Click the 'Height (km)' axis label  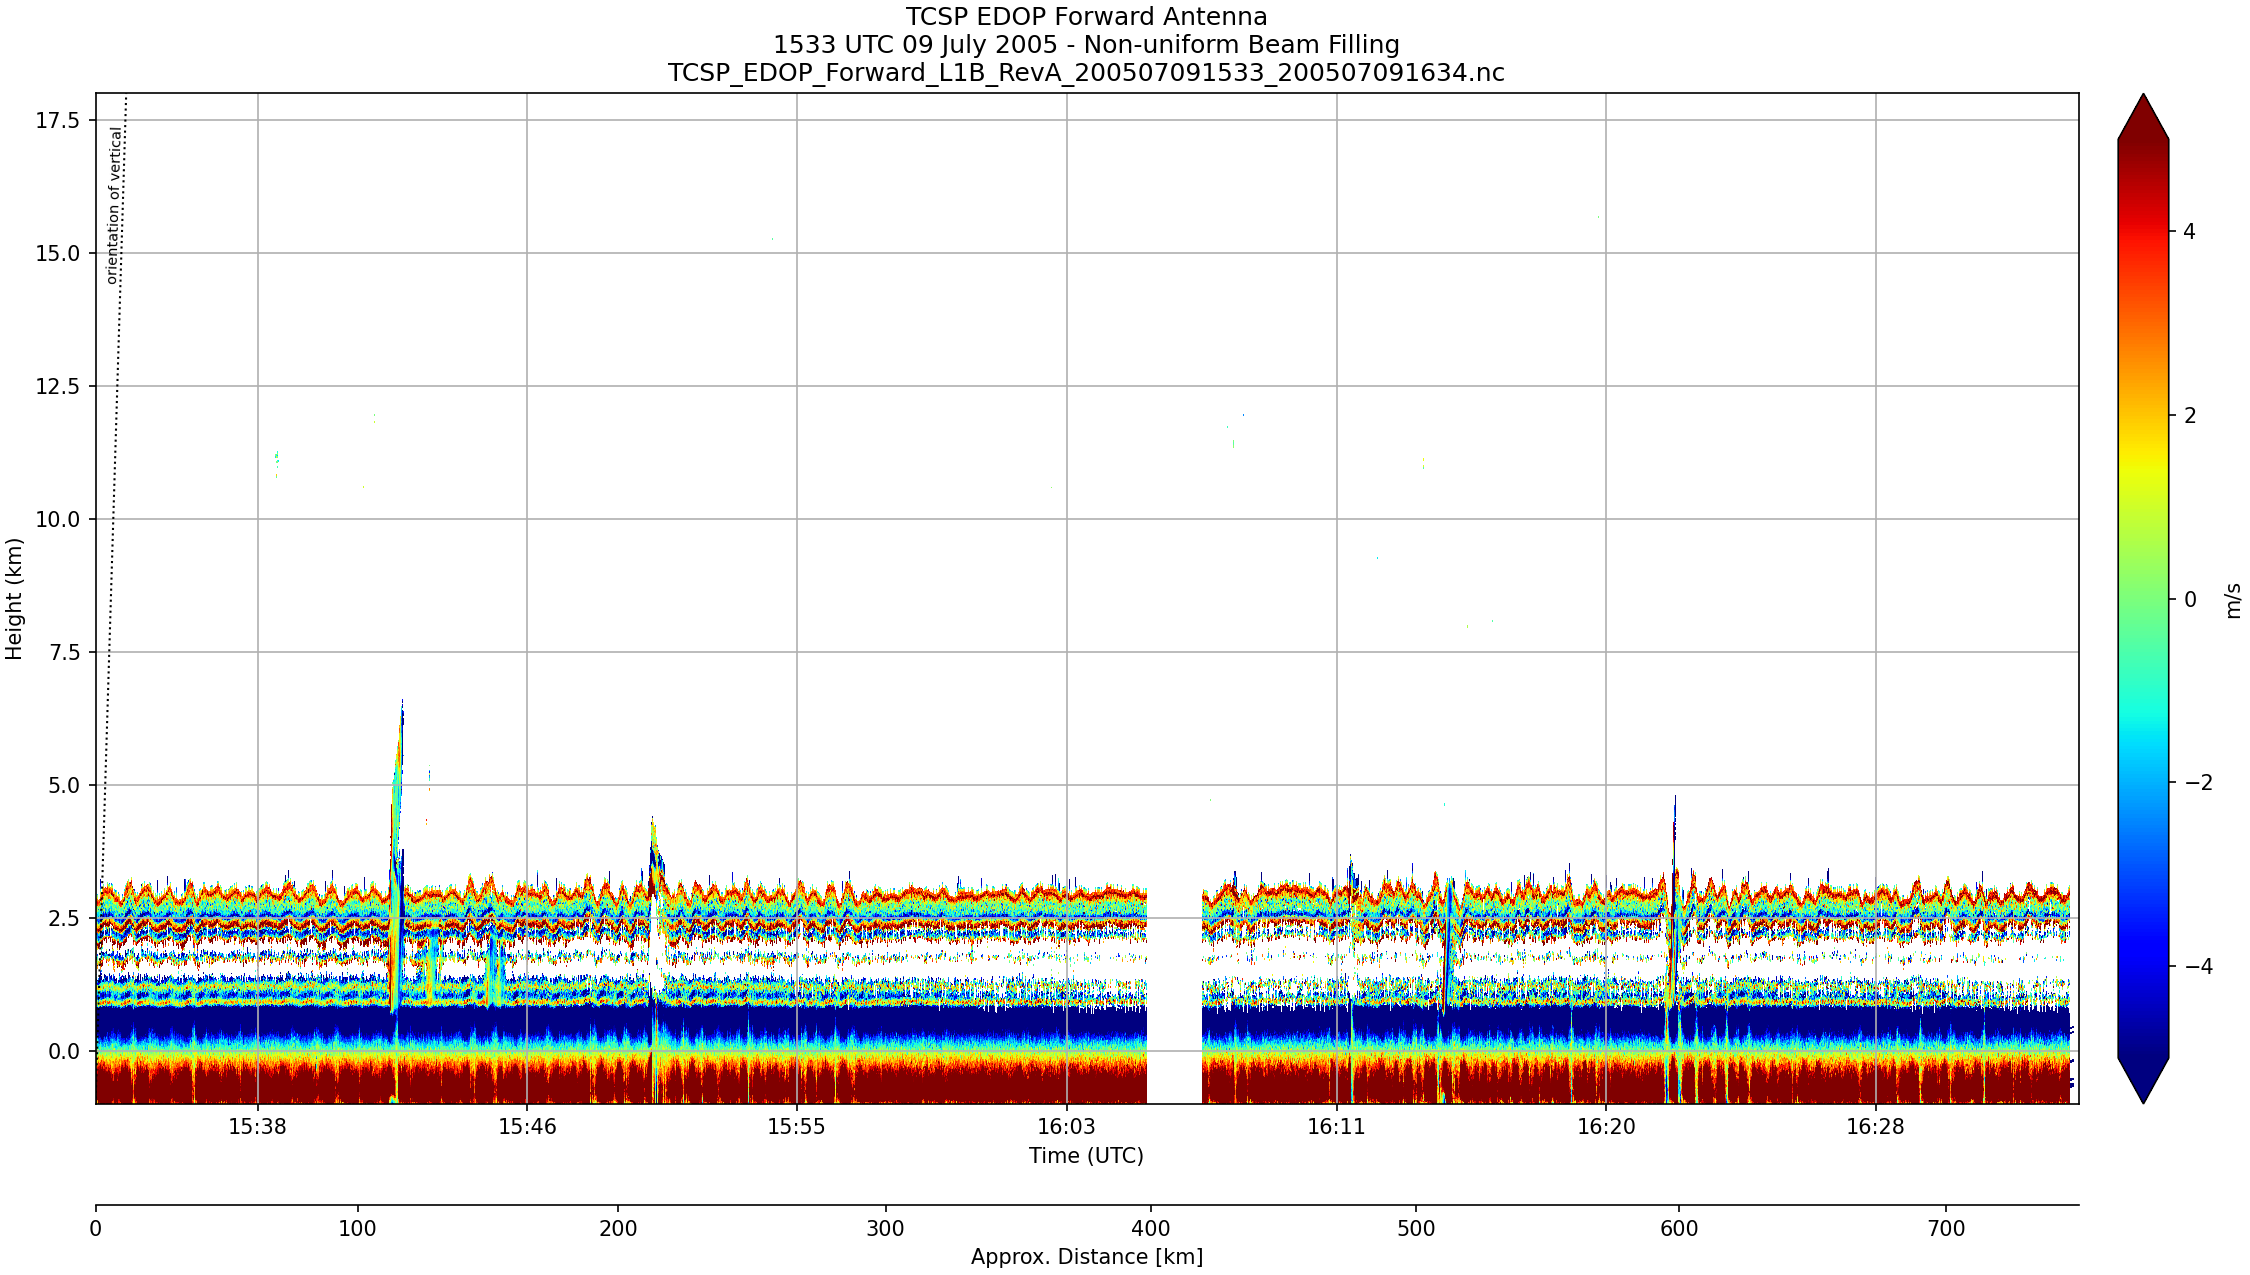click(x=14, y=599)
